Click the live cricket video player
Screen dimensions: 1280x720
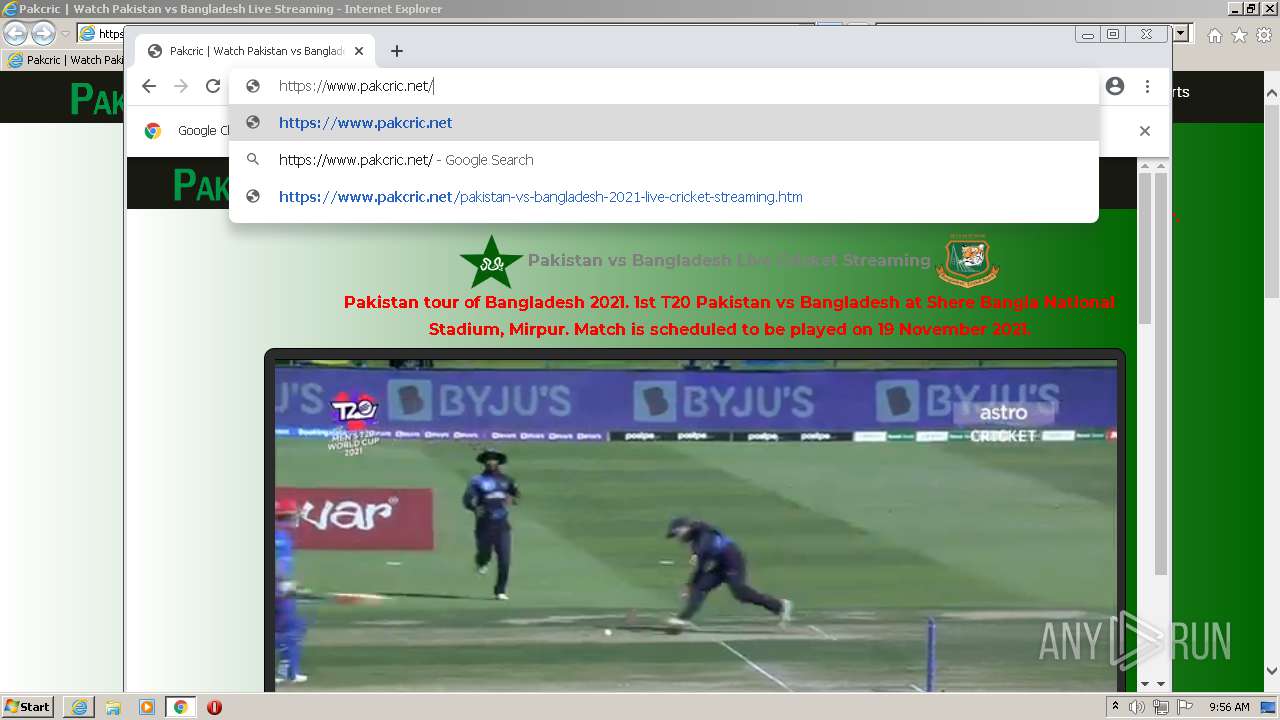(695, 525)
